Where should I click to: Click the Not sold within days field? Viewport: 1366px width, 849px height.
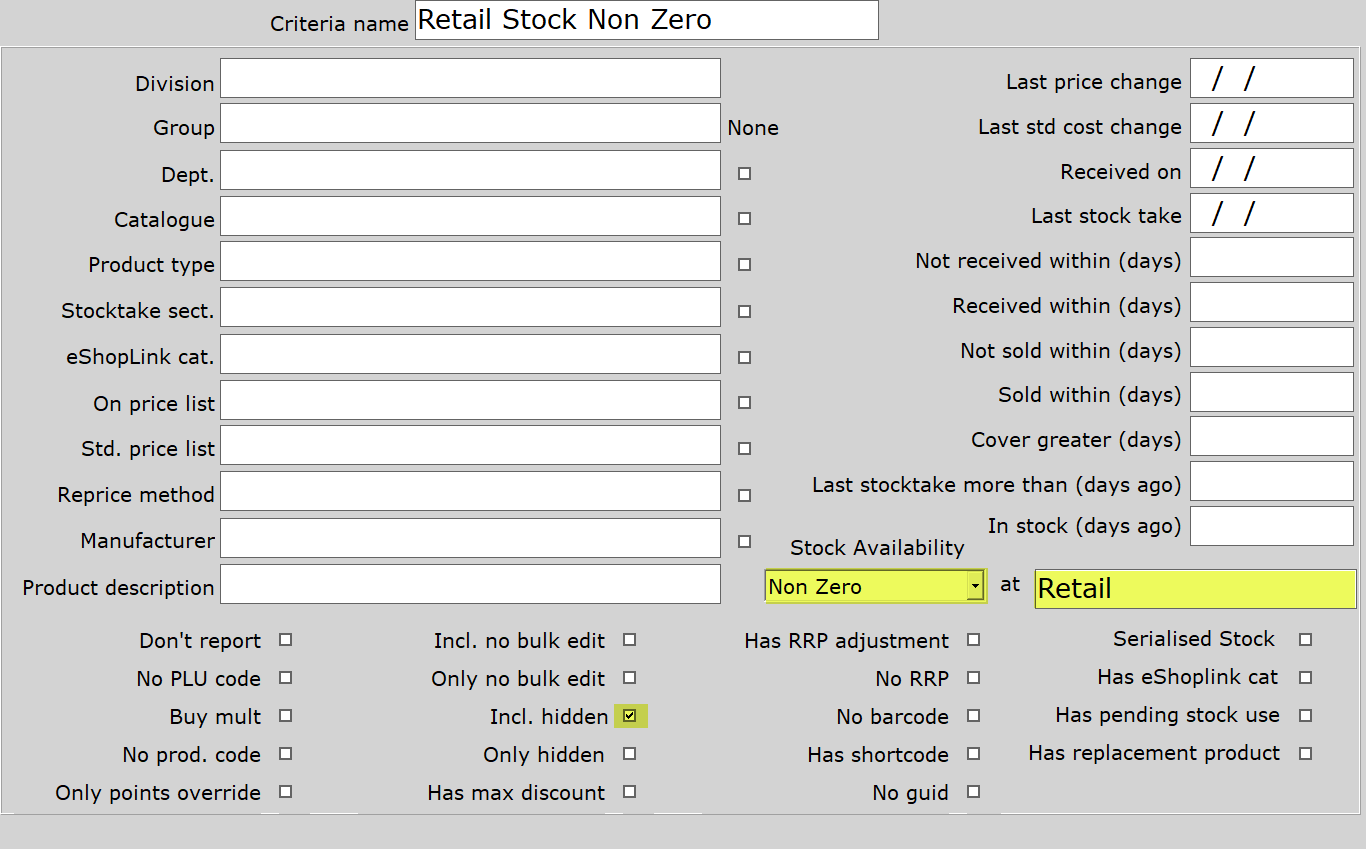(x=1271, y=347)
